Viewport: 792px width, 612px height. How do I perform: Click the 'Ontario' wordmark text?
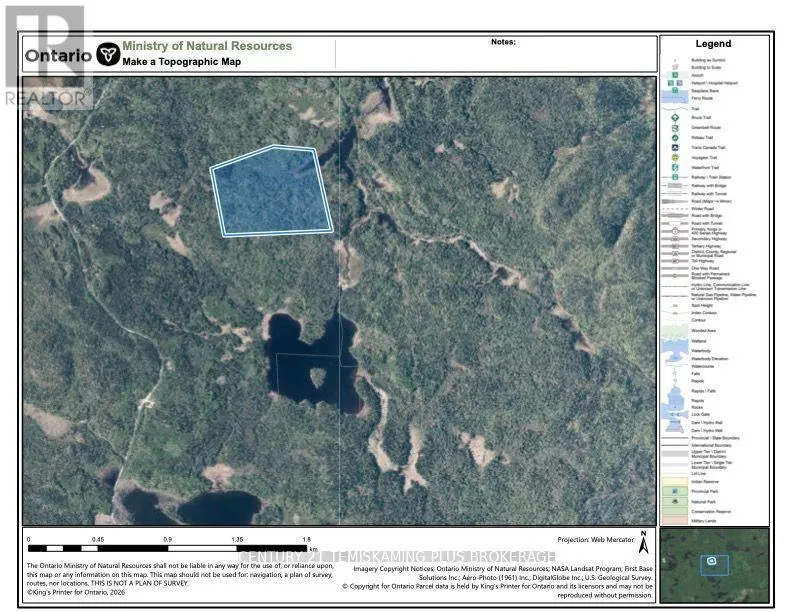58,55
